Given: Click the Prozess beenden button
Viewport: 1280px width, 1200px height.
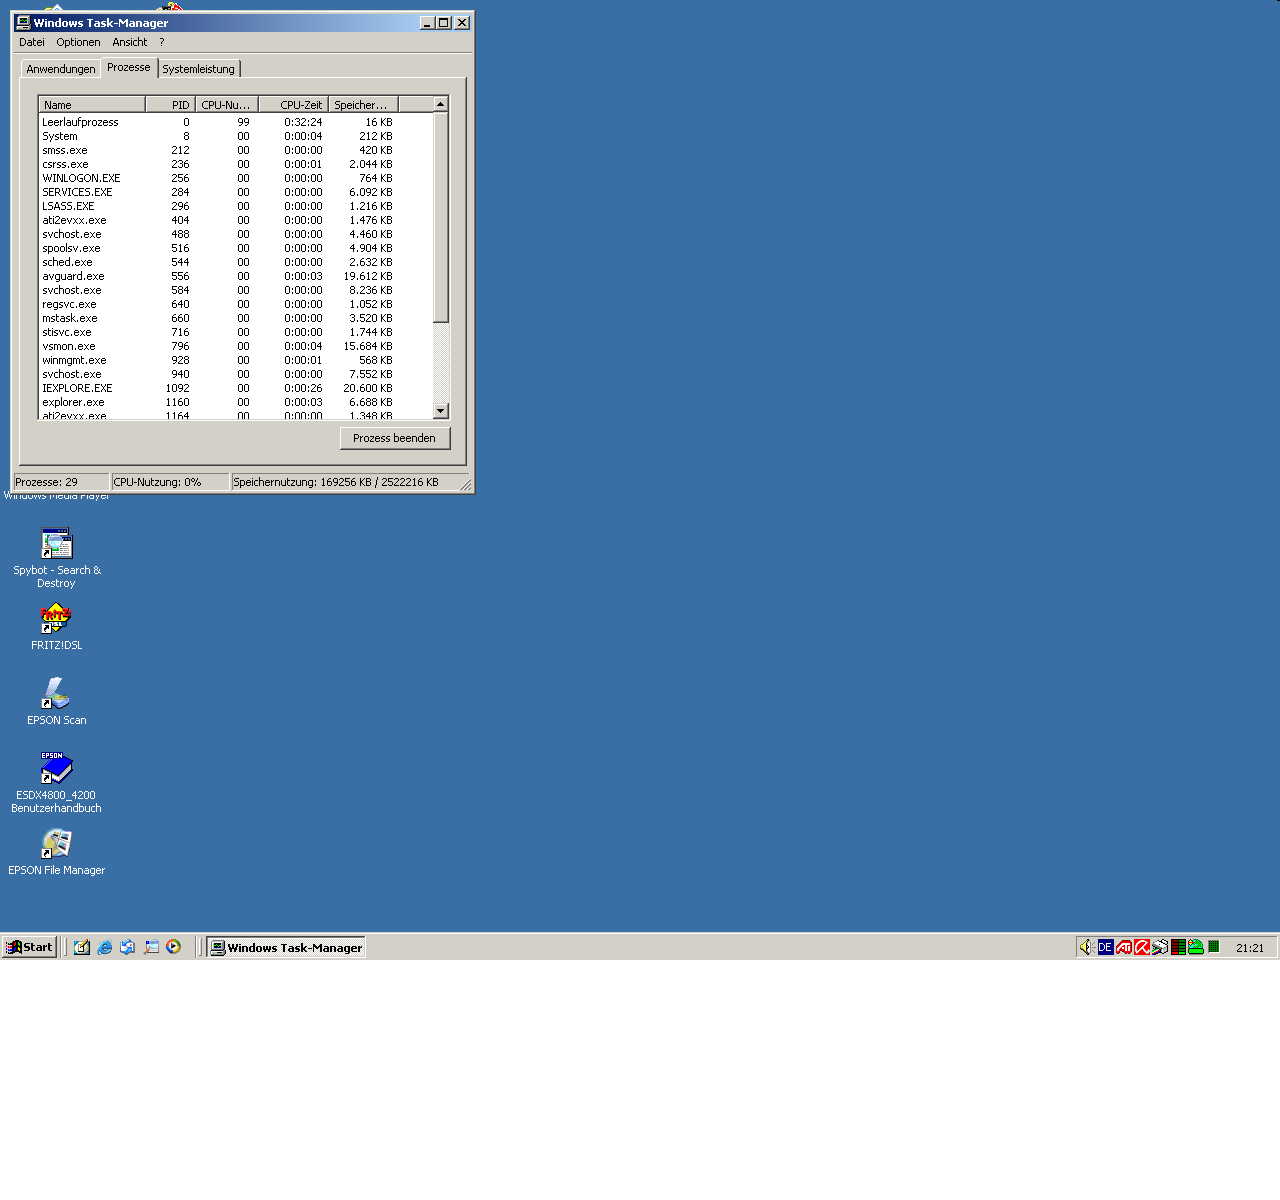Looking at the screenshot, I should tap(395, 438).
